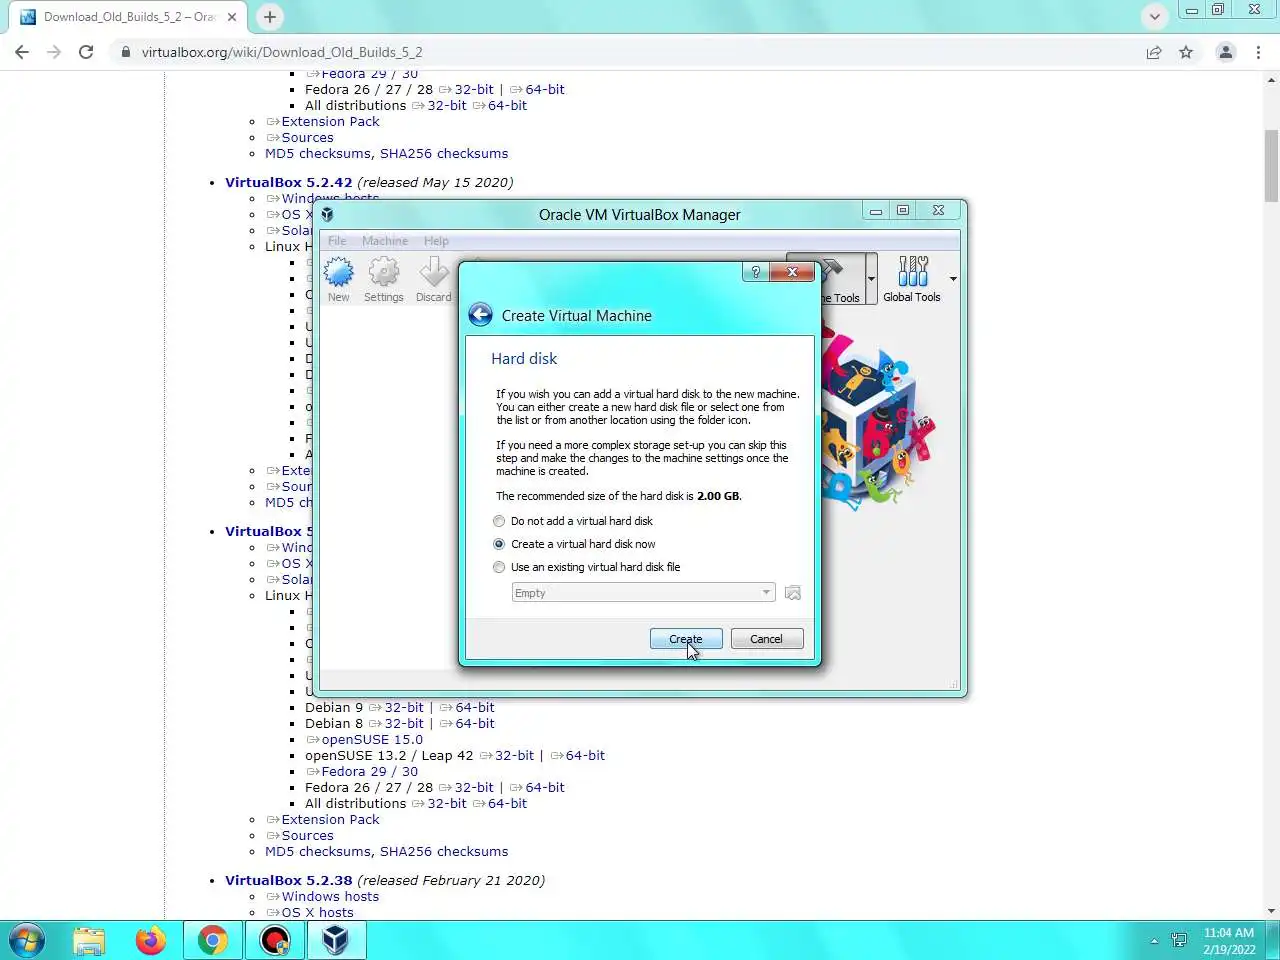The image size is (1280, 960).
Task: Open the VirtualBox 5.2.38 link
Action: click(289, 880)
